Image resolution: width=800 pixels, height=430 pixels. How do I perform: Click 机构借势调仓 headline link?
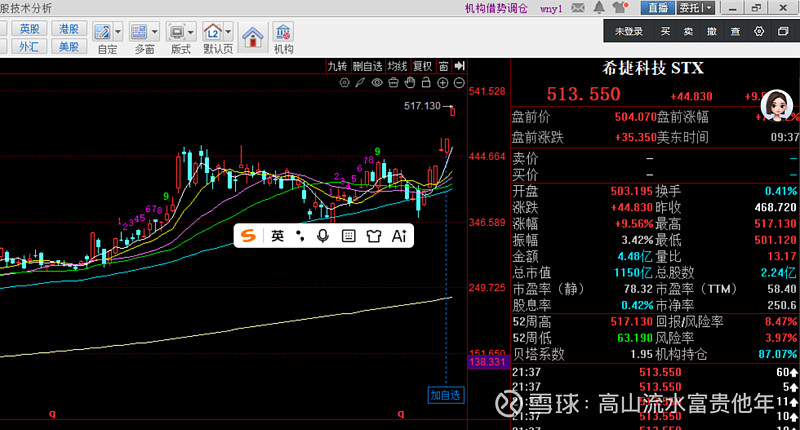coord(496,8)
